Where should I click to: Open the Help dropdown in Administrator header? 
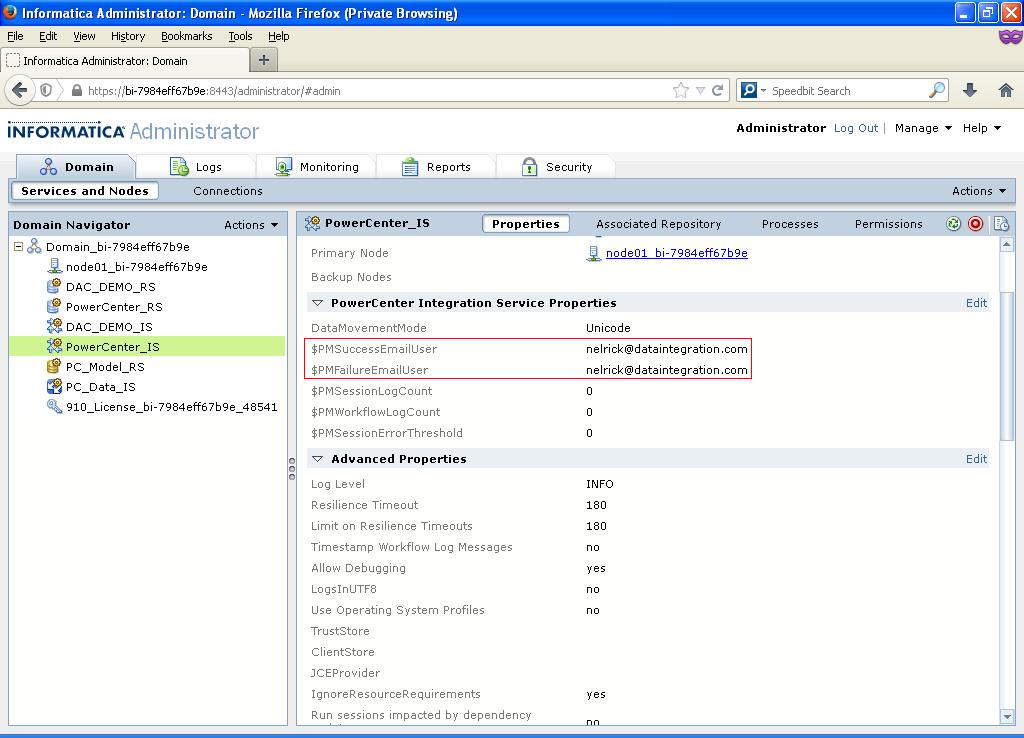tap(982, 128)
